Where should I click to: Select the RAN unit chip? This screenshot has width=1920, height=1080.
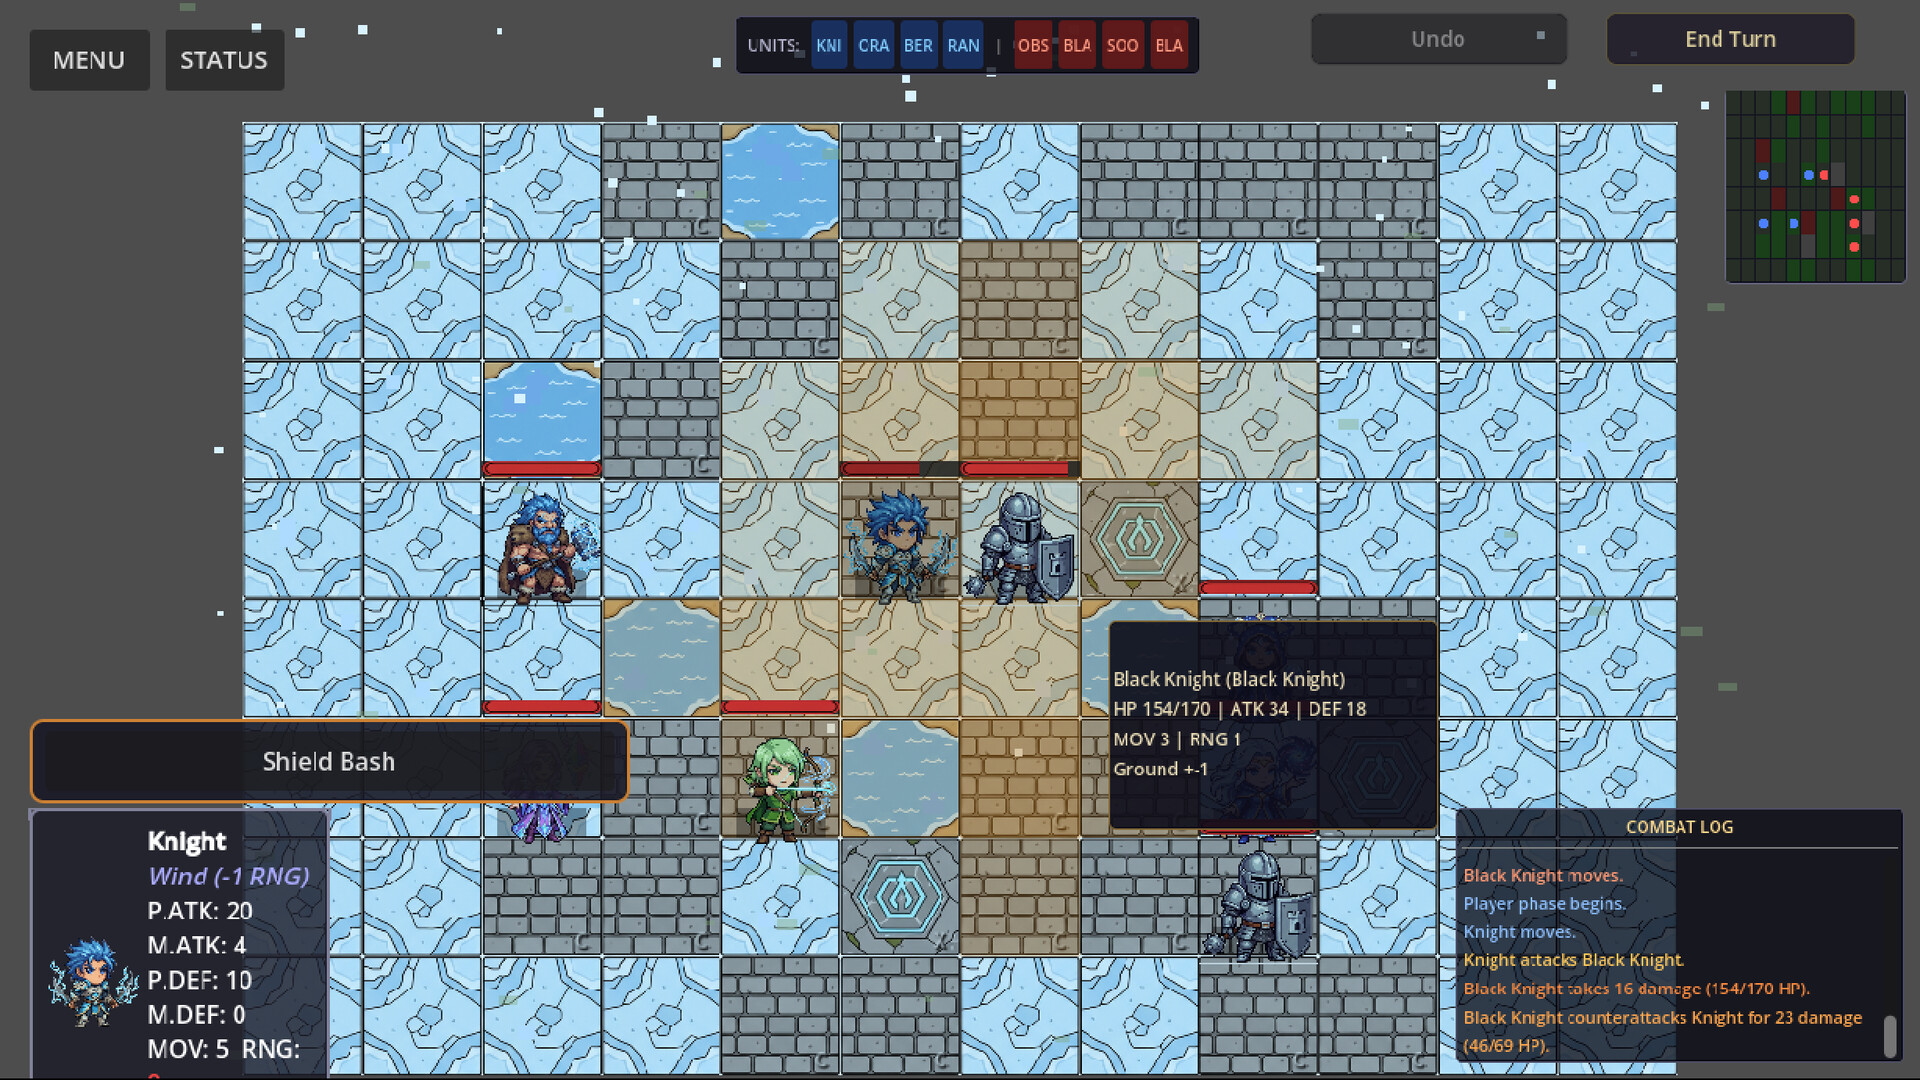(963, 46)
